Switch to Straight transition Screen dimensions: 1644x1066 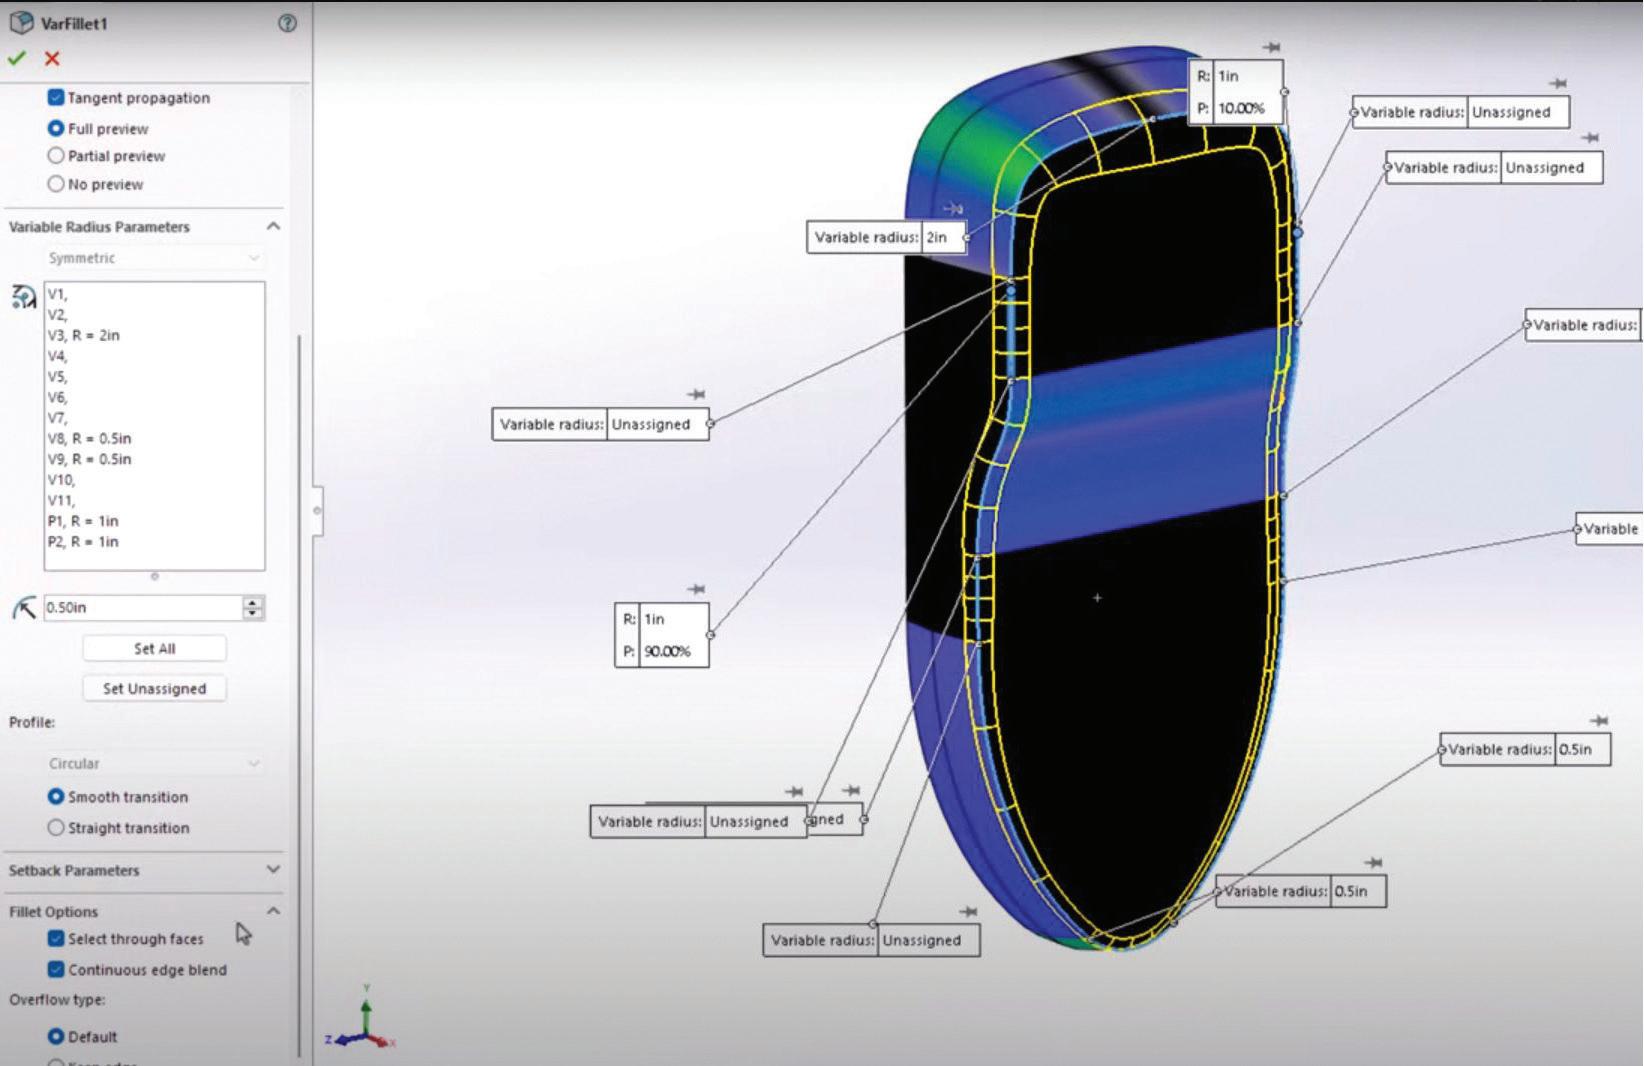(x=56, y=828)
